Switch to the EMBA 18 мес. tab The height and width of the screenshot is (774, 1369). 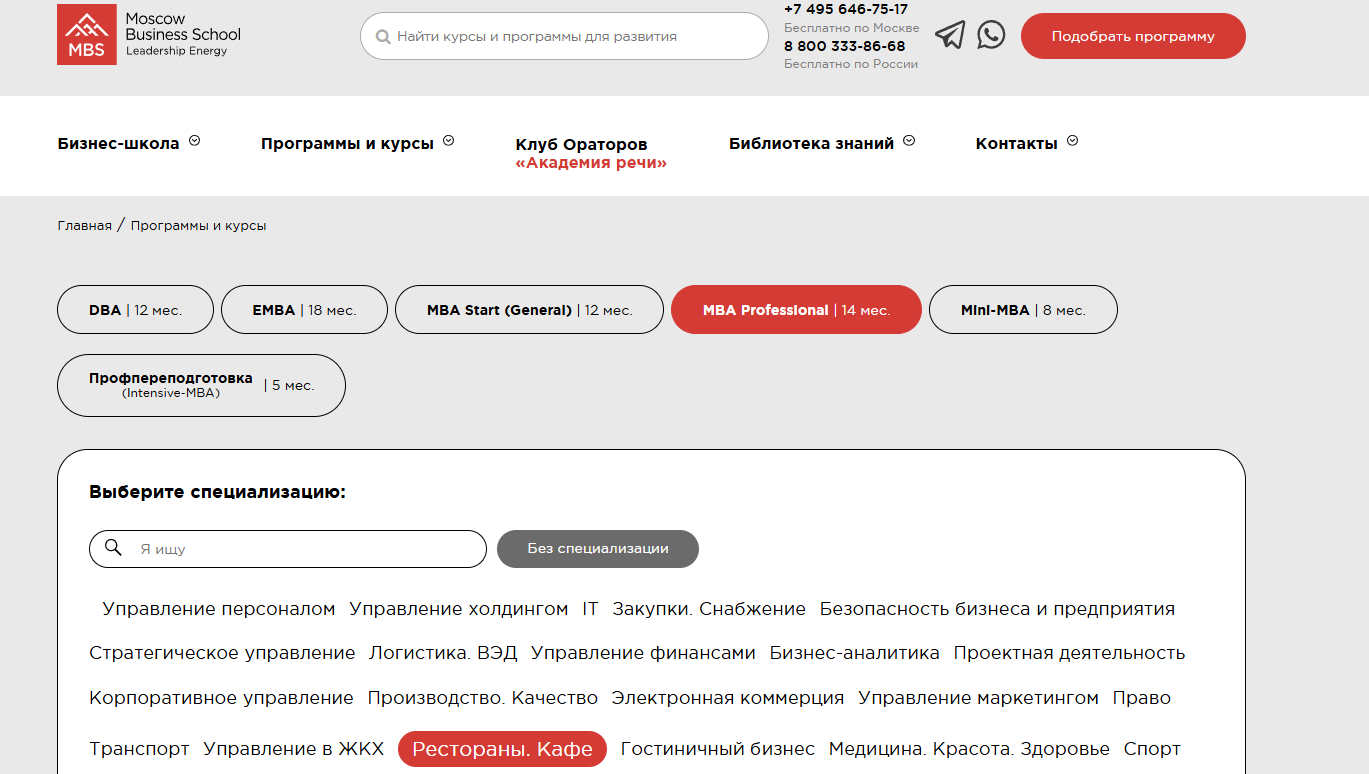(303, 310)
